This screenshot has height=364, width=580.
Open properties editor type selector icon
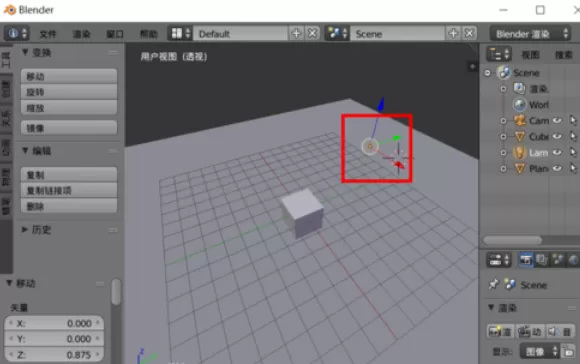click(x=499, y=260)
